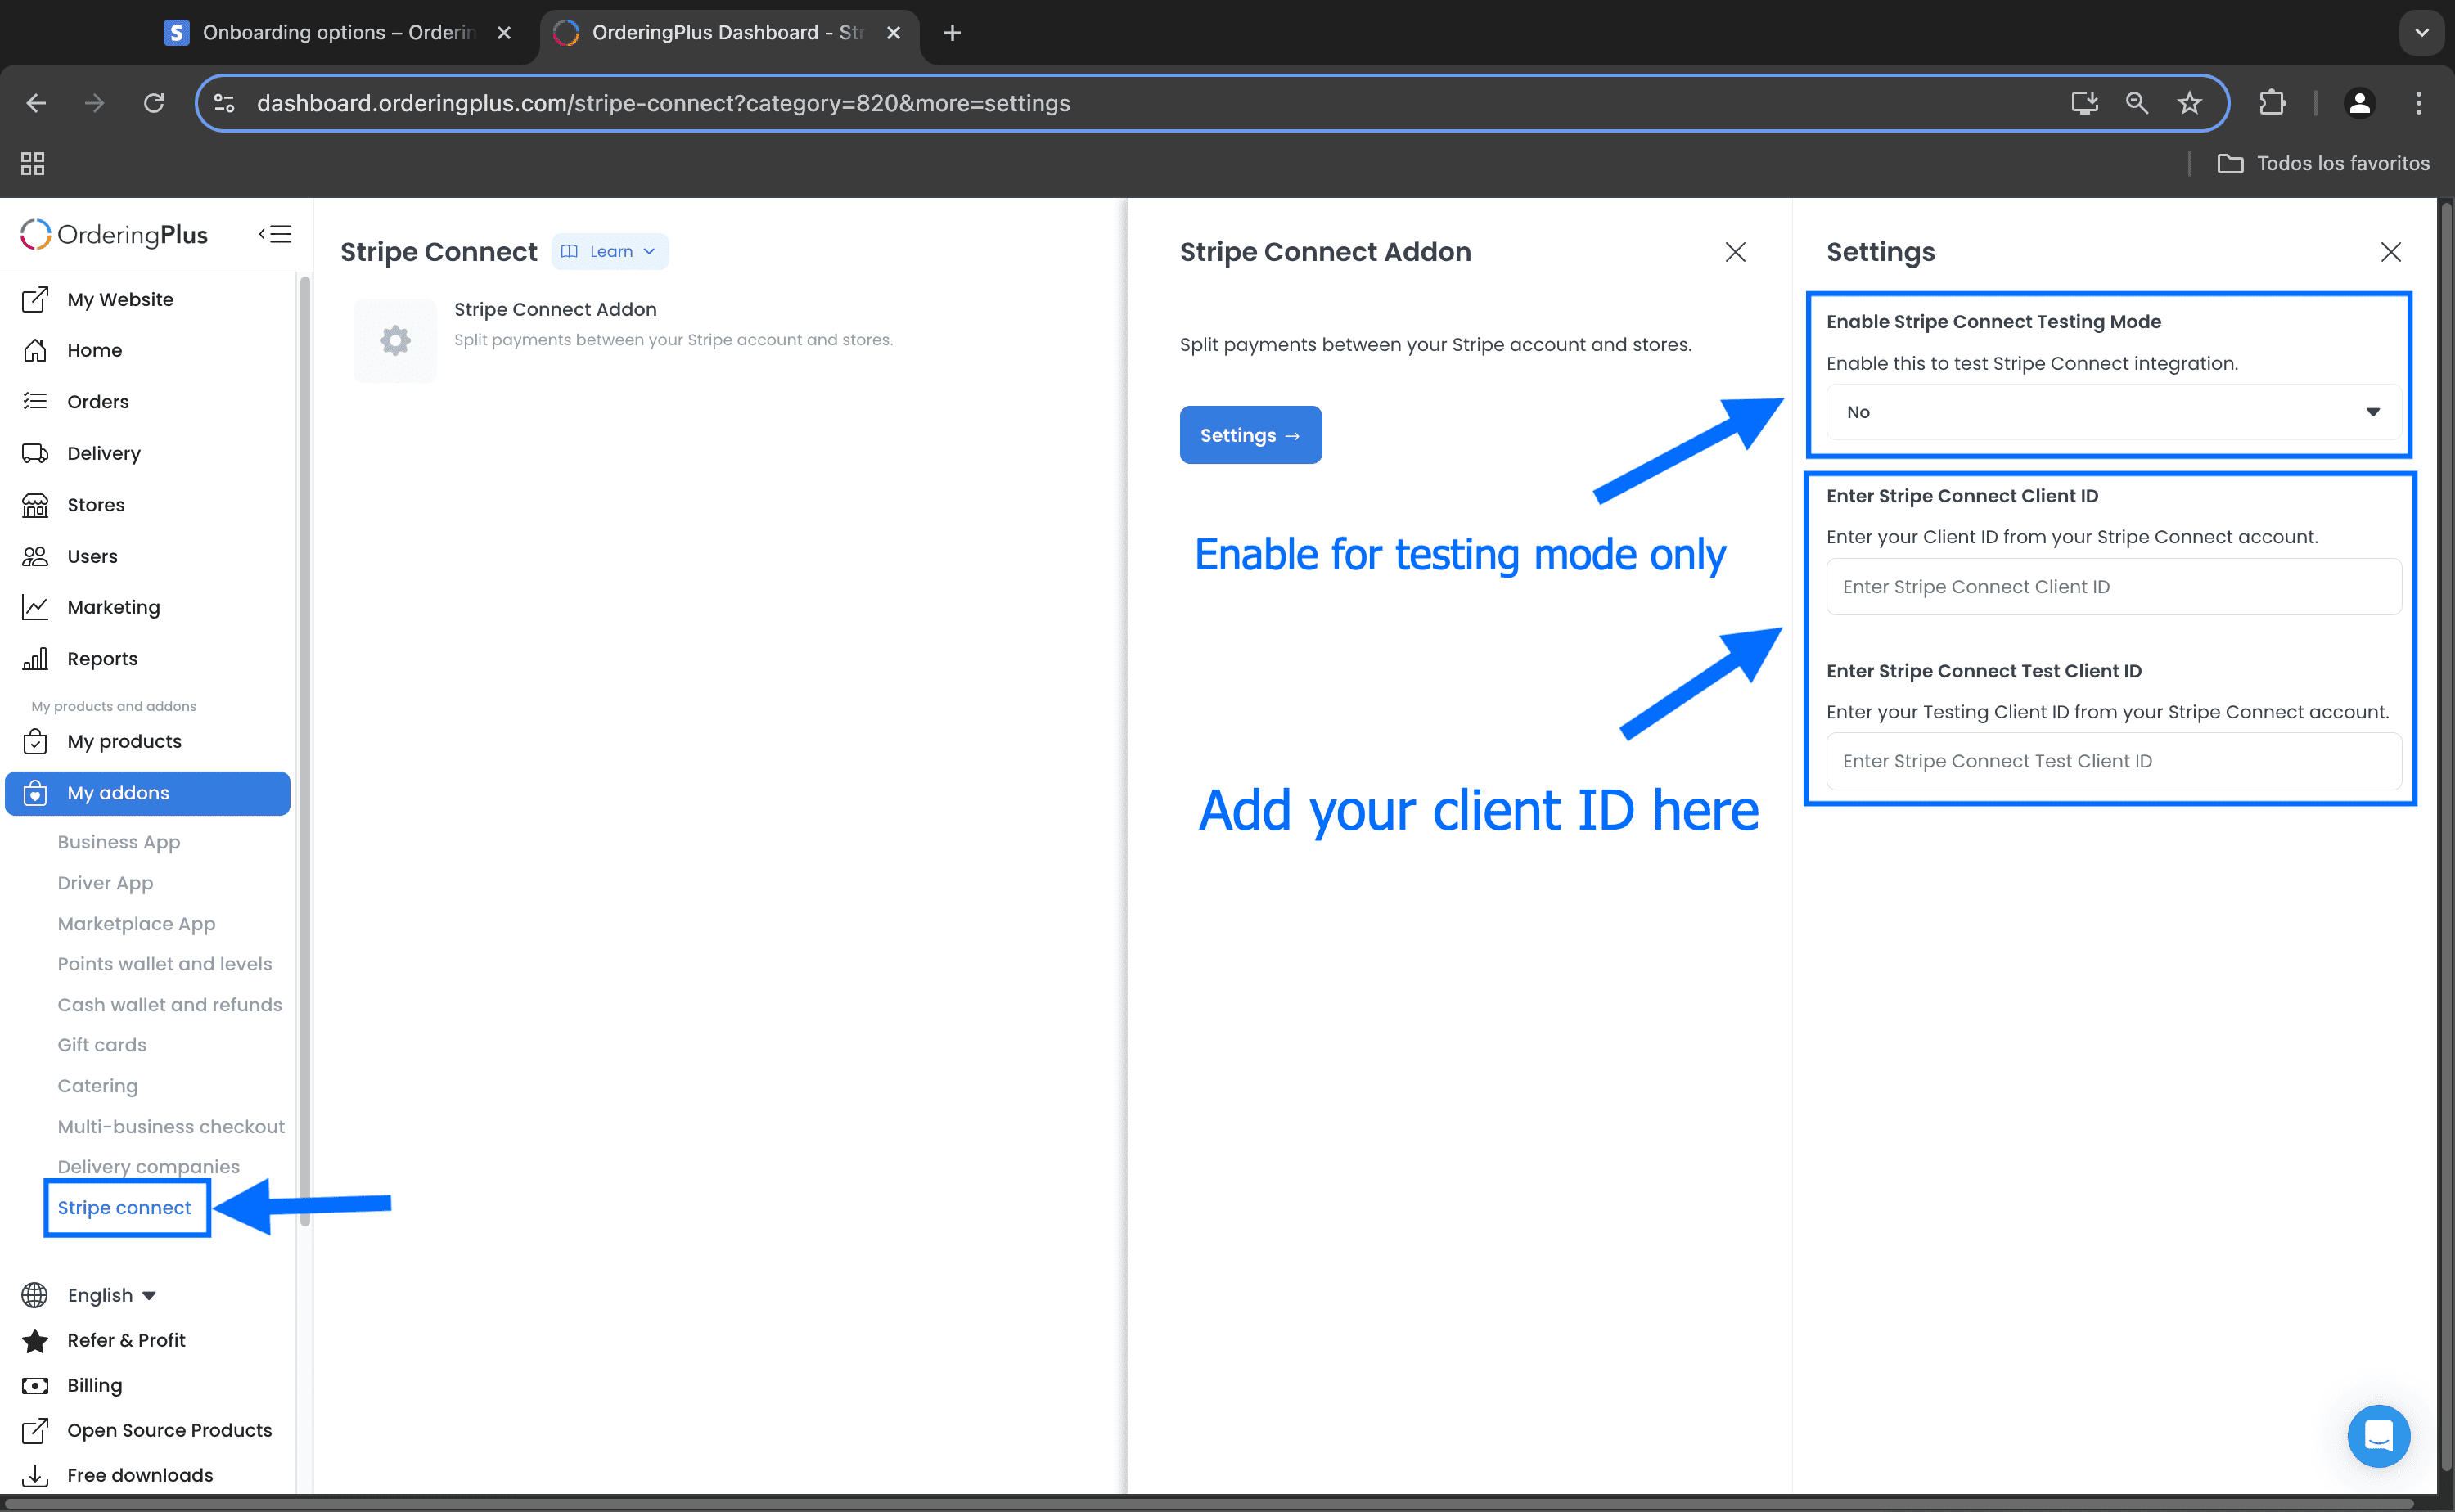Click the Stripe Connect Addon gear icon

coord(395,340)
